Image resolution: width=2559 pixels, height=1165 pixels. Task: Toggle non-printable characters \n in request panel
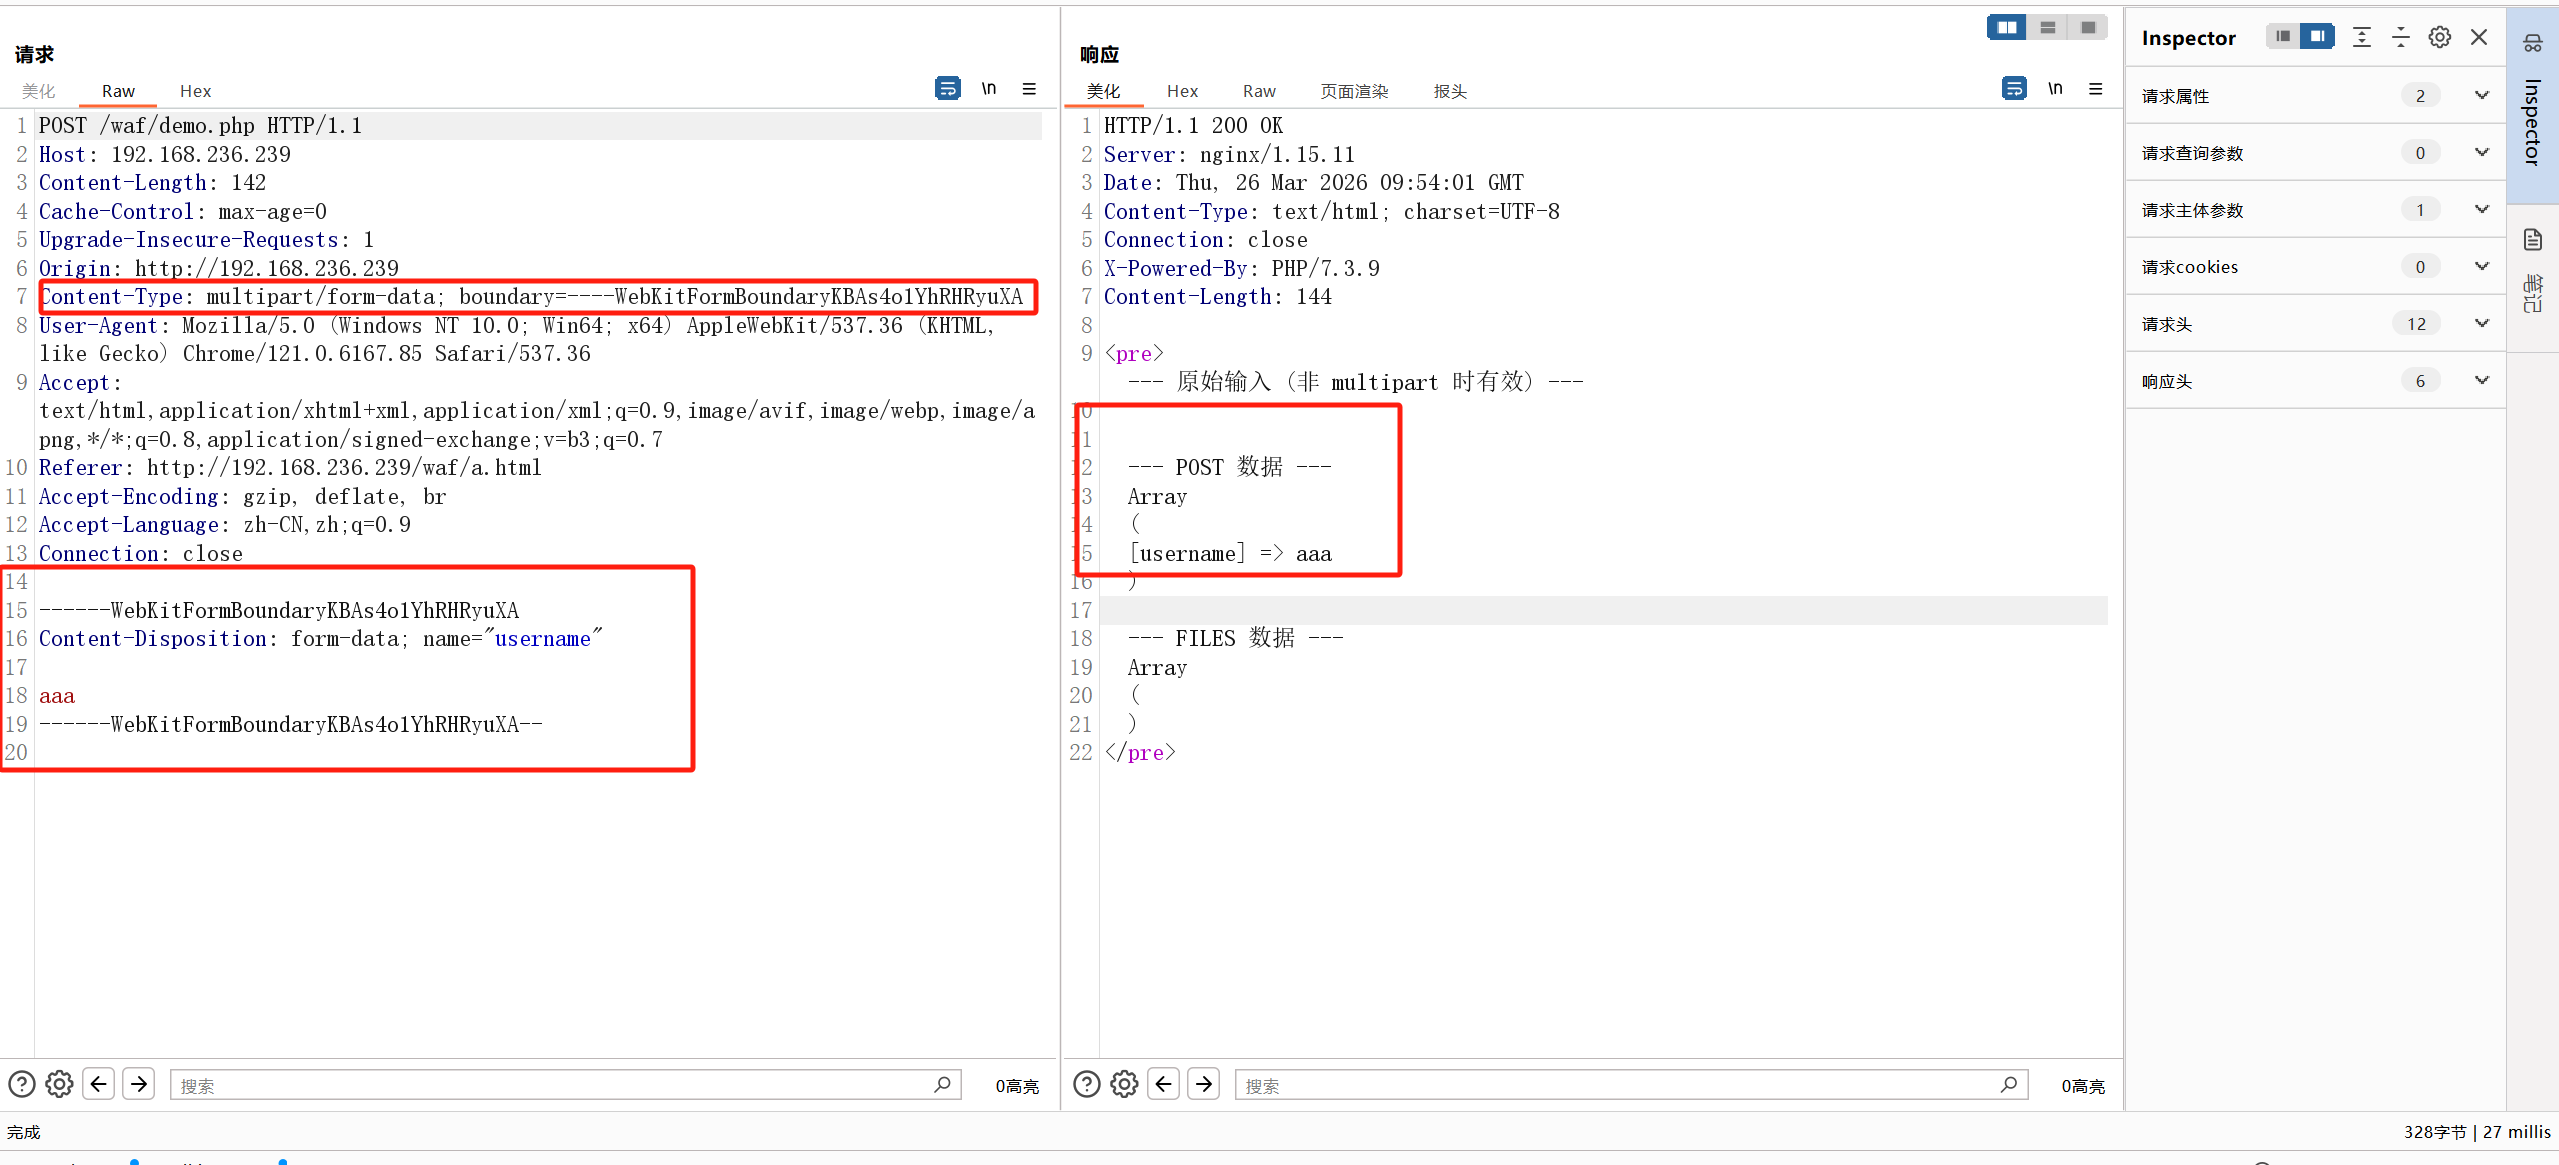pyautogui.click(x=988, y=89)
